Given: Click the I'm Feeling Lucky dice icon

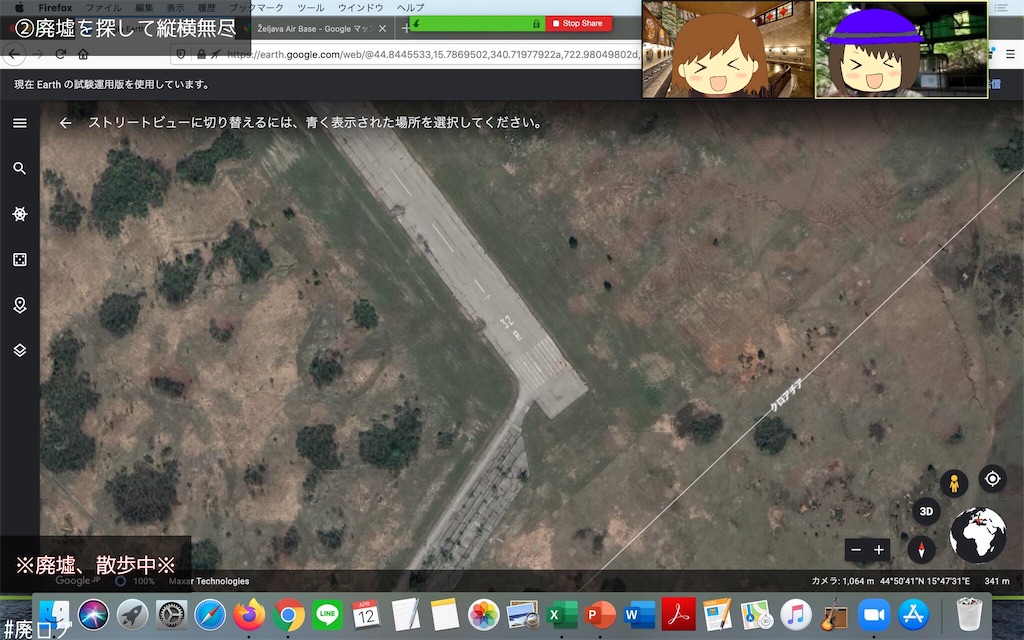Looking at the screenshot, I should click(20, 260).
